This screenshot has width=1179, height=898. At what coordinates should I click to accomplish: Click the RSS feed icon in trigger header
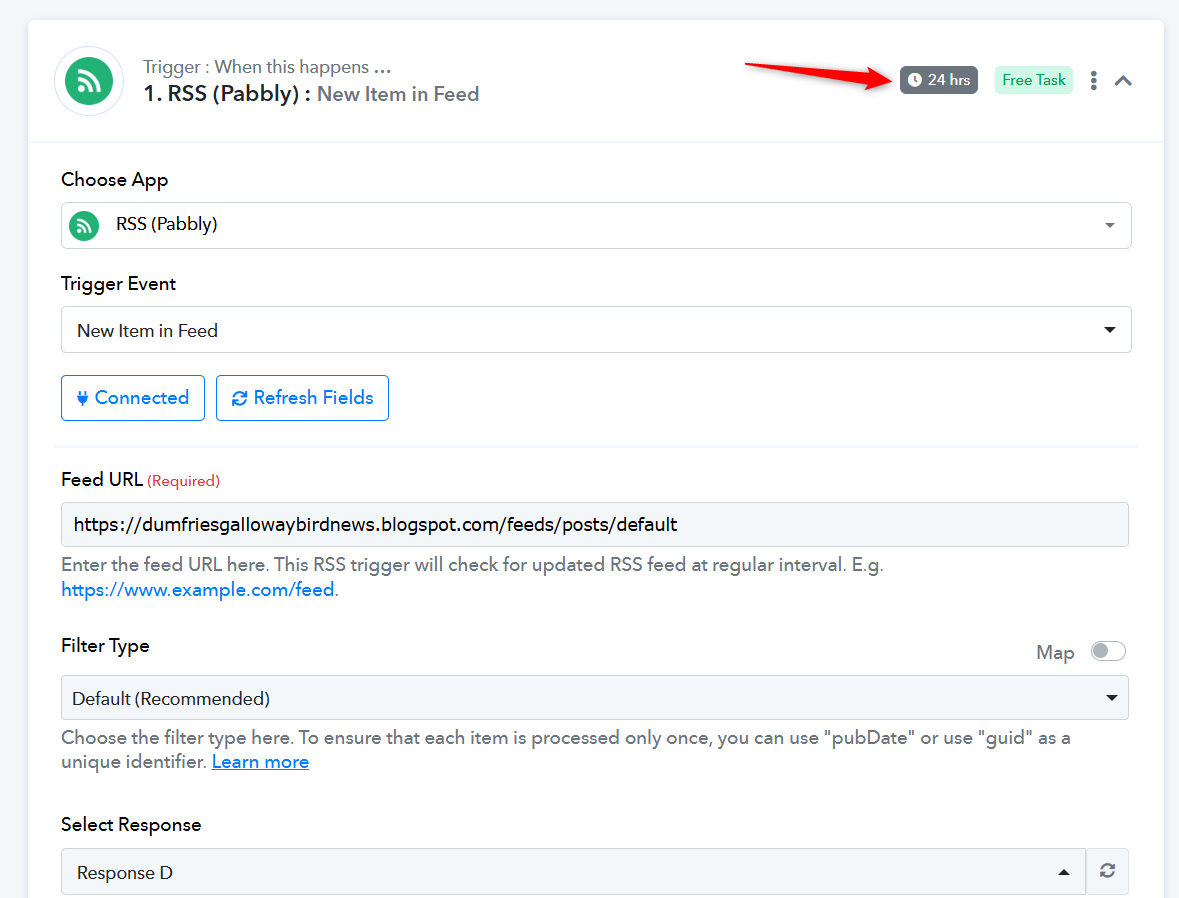tap(89, 81)
